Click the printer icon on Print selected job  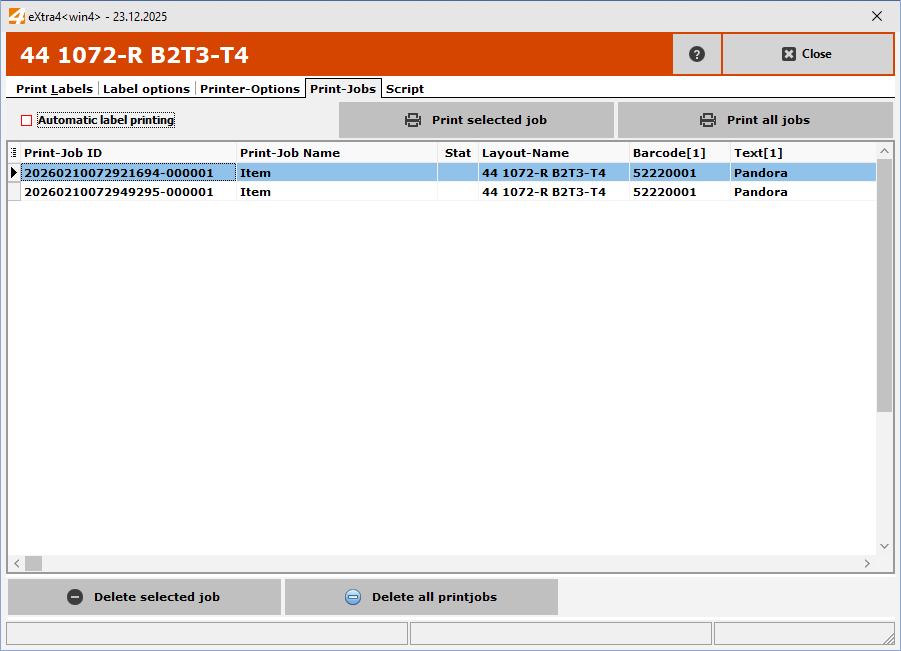pos(413,120)
